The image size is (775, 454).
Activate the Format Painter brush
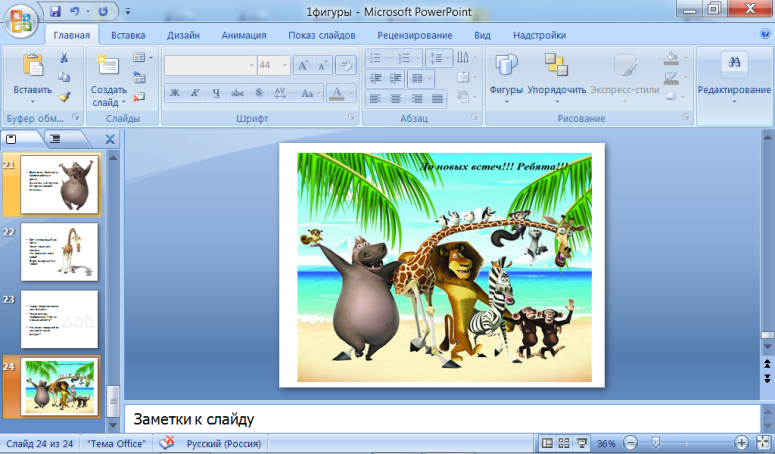(x=64, y=96)
